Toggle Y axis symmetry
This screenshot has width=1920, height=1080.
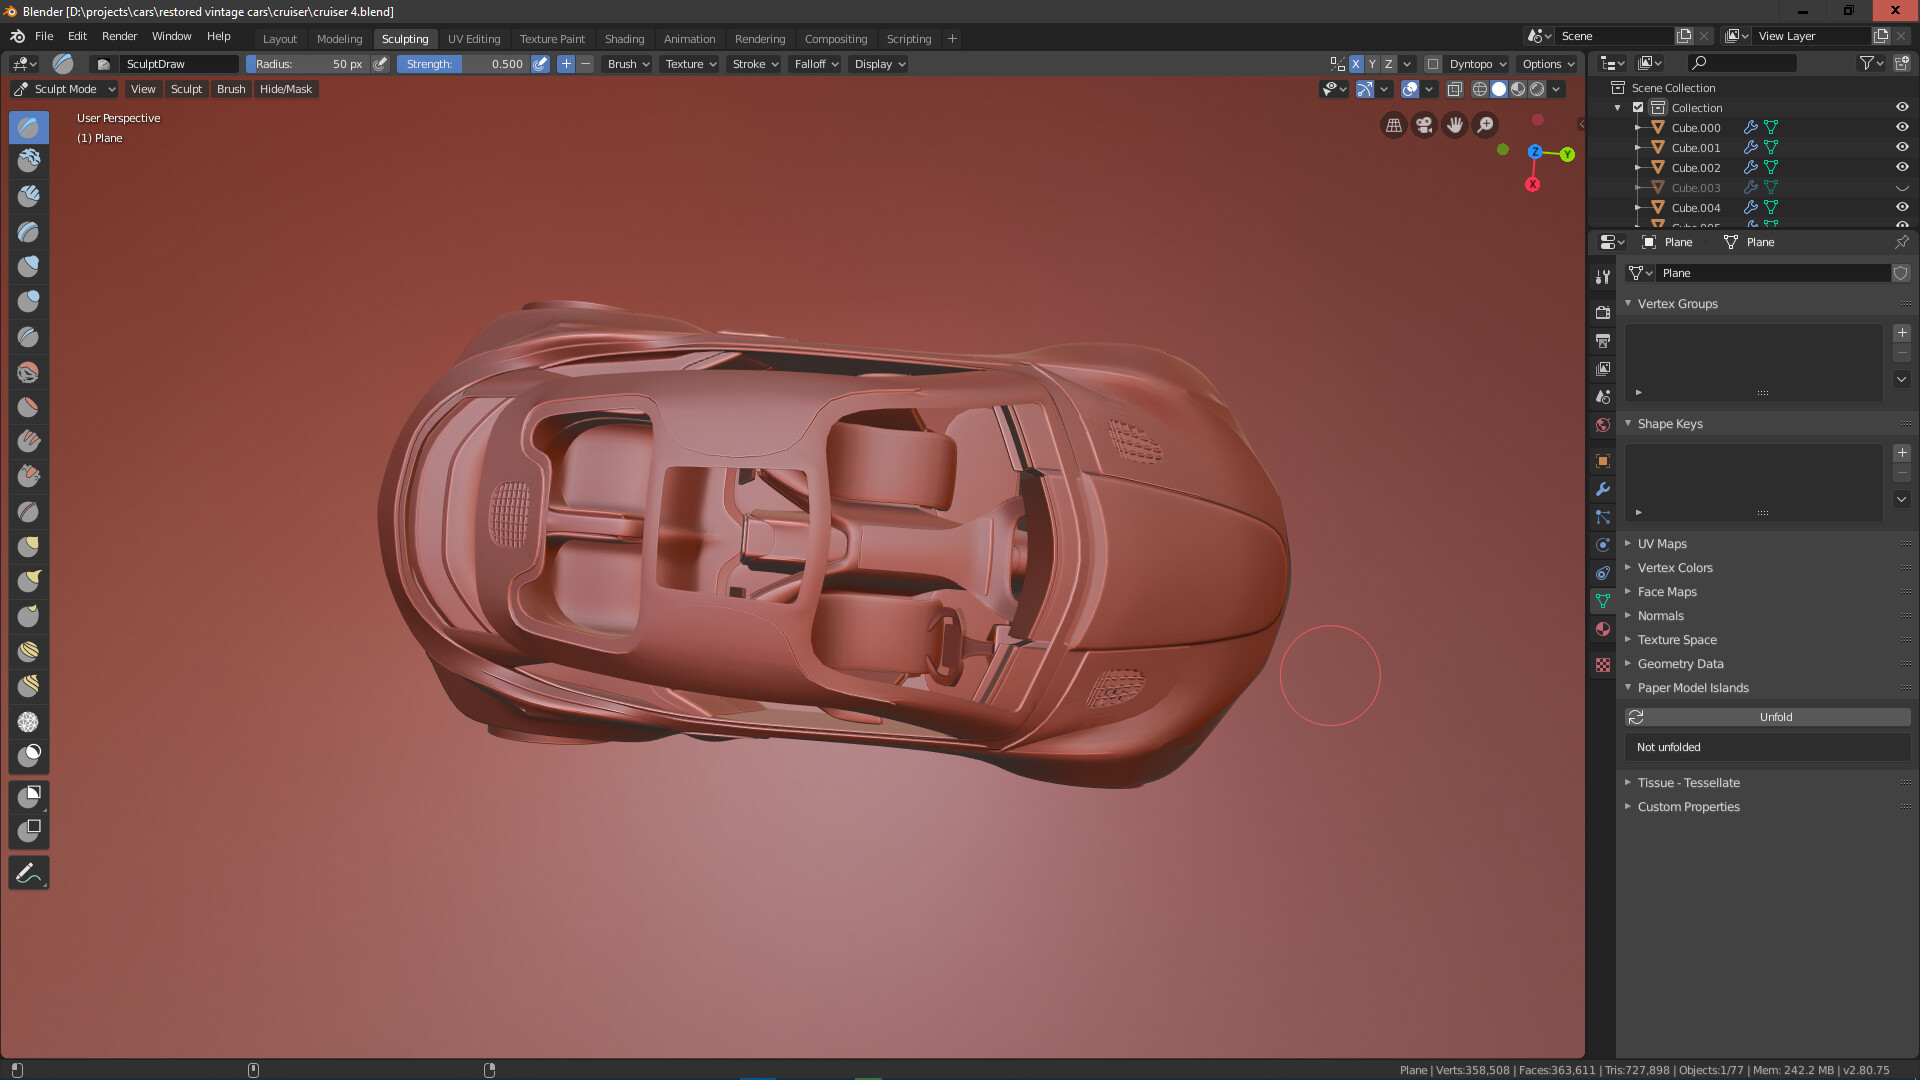click(1372, 64)
